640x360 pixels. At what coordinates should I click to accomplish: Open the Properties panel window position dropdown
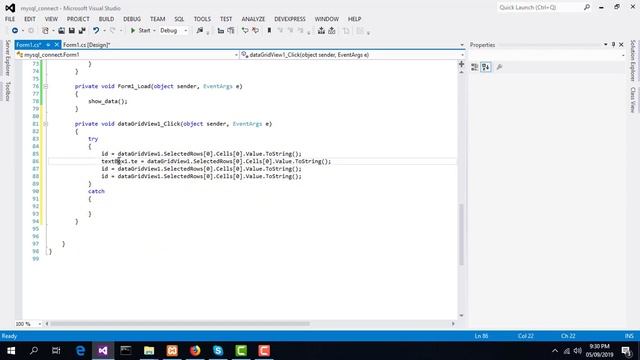coord(605,45)
